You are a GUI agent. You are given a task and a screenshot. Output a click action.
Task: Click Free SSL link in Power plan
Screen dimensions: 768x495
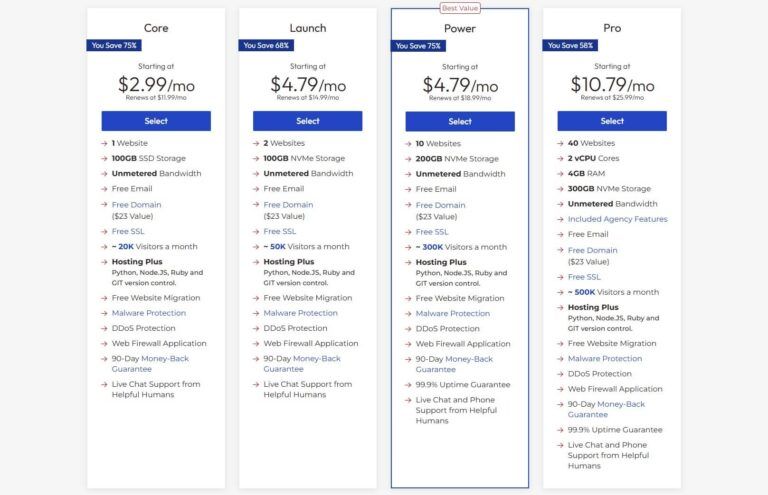pyautogui.click(x=431, y=231)
